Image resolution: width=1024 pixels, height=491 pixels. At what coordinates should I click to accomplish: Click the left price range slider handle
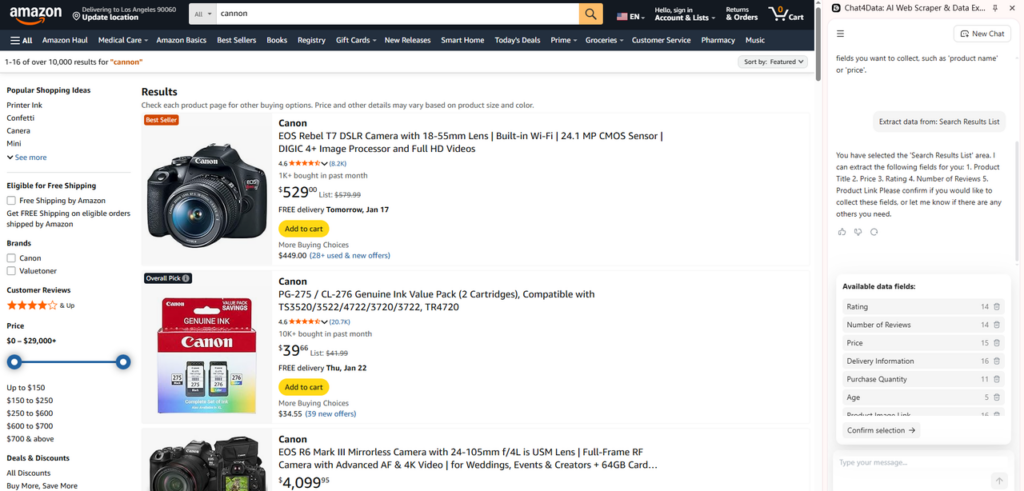(x=15, y=361)
